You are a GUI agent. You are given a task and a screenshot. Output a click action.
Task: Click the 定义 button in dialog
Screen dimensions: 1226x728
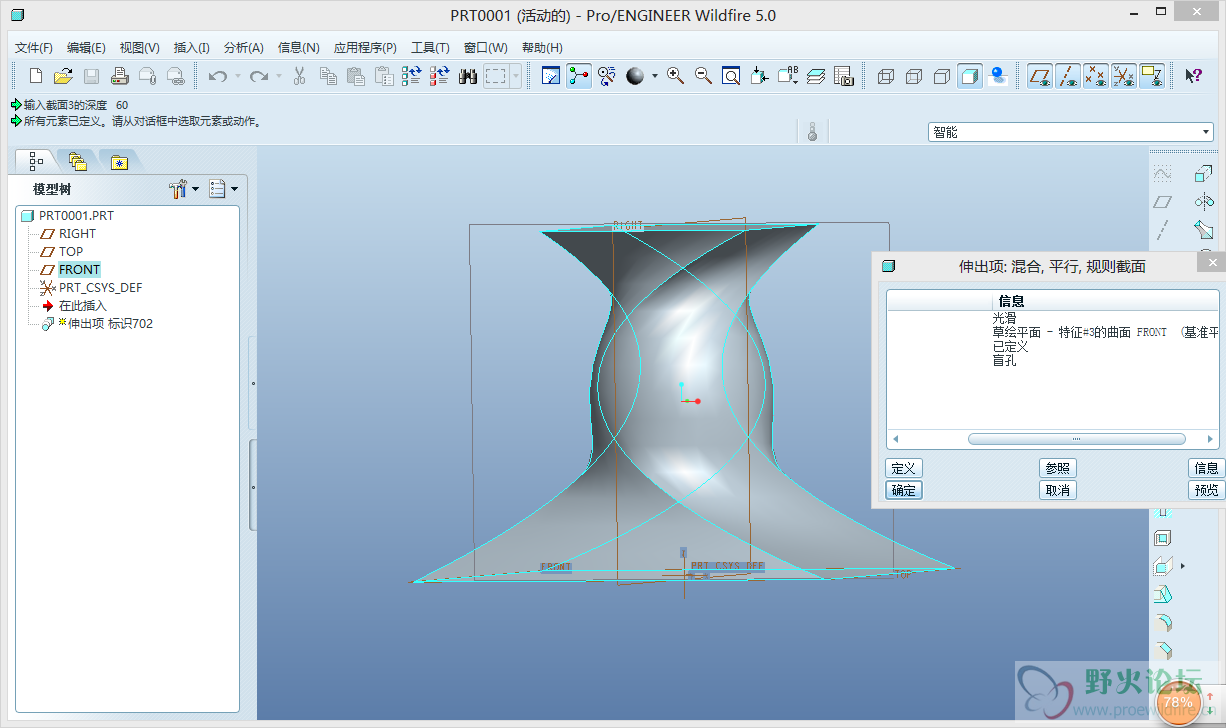point(903,468)
